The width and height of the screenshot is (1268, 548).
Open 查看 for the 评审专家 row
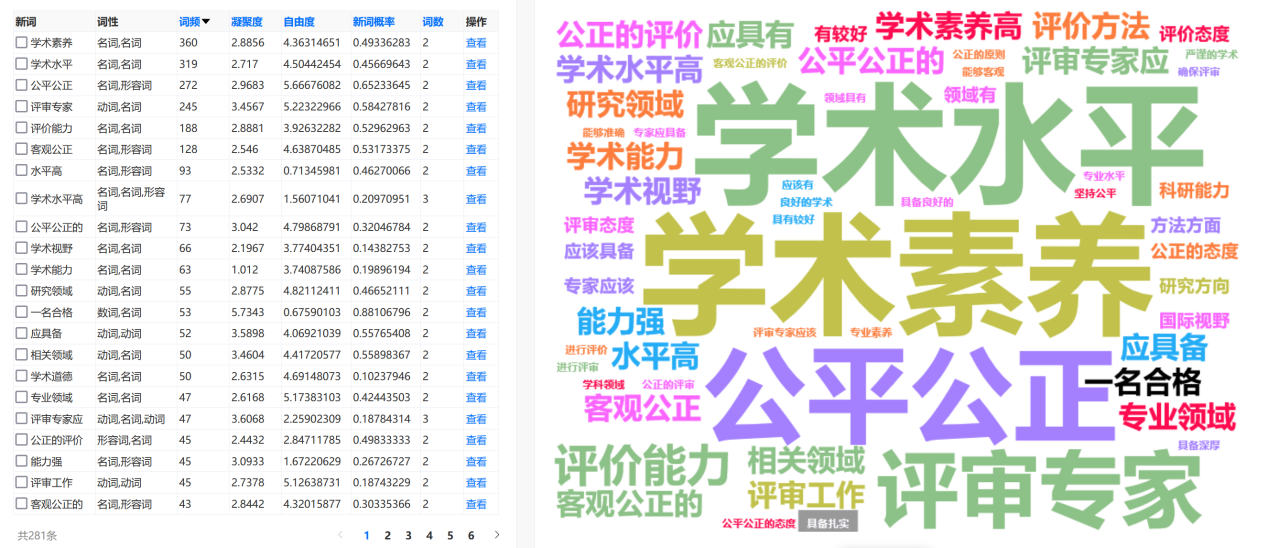476,107
